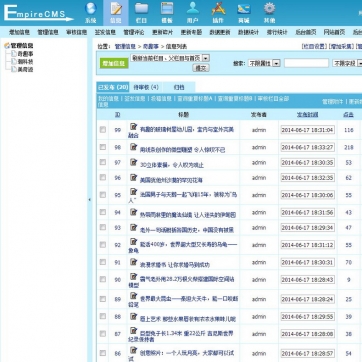Click the edit icon of row ID 92
Image resolution: width=362 pixels, height=362 pixels.
tap(134, 242)
